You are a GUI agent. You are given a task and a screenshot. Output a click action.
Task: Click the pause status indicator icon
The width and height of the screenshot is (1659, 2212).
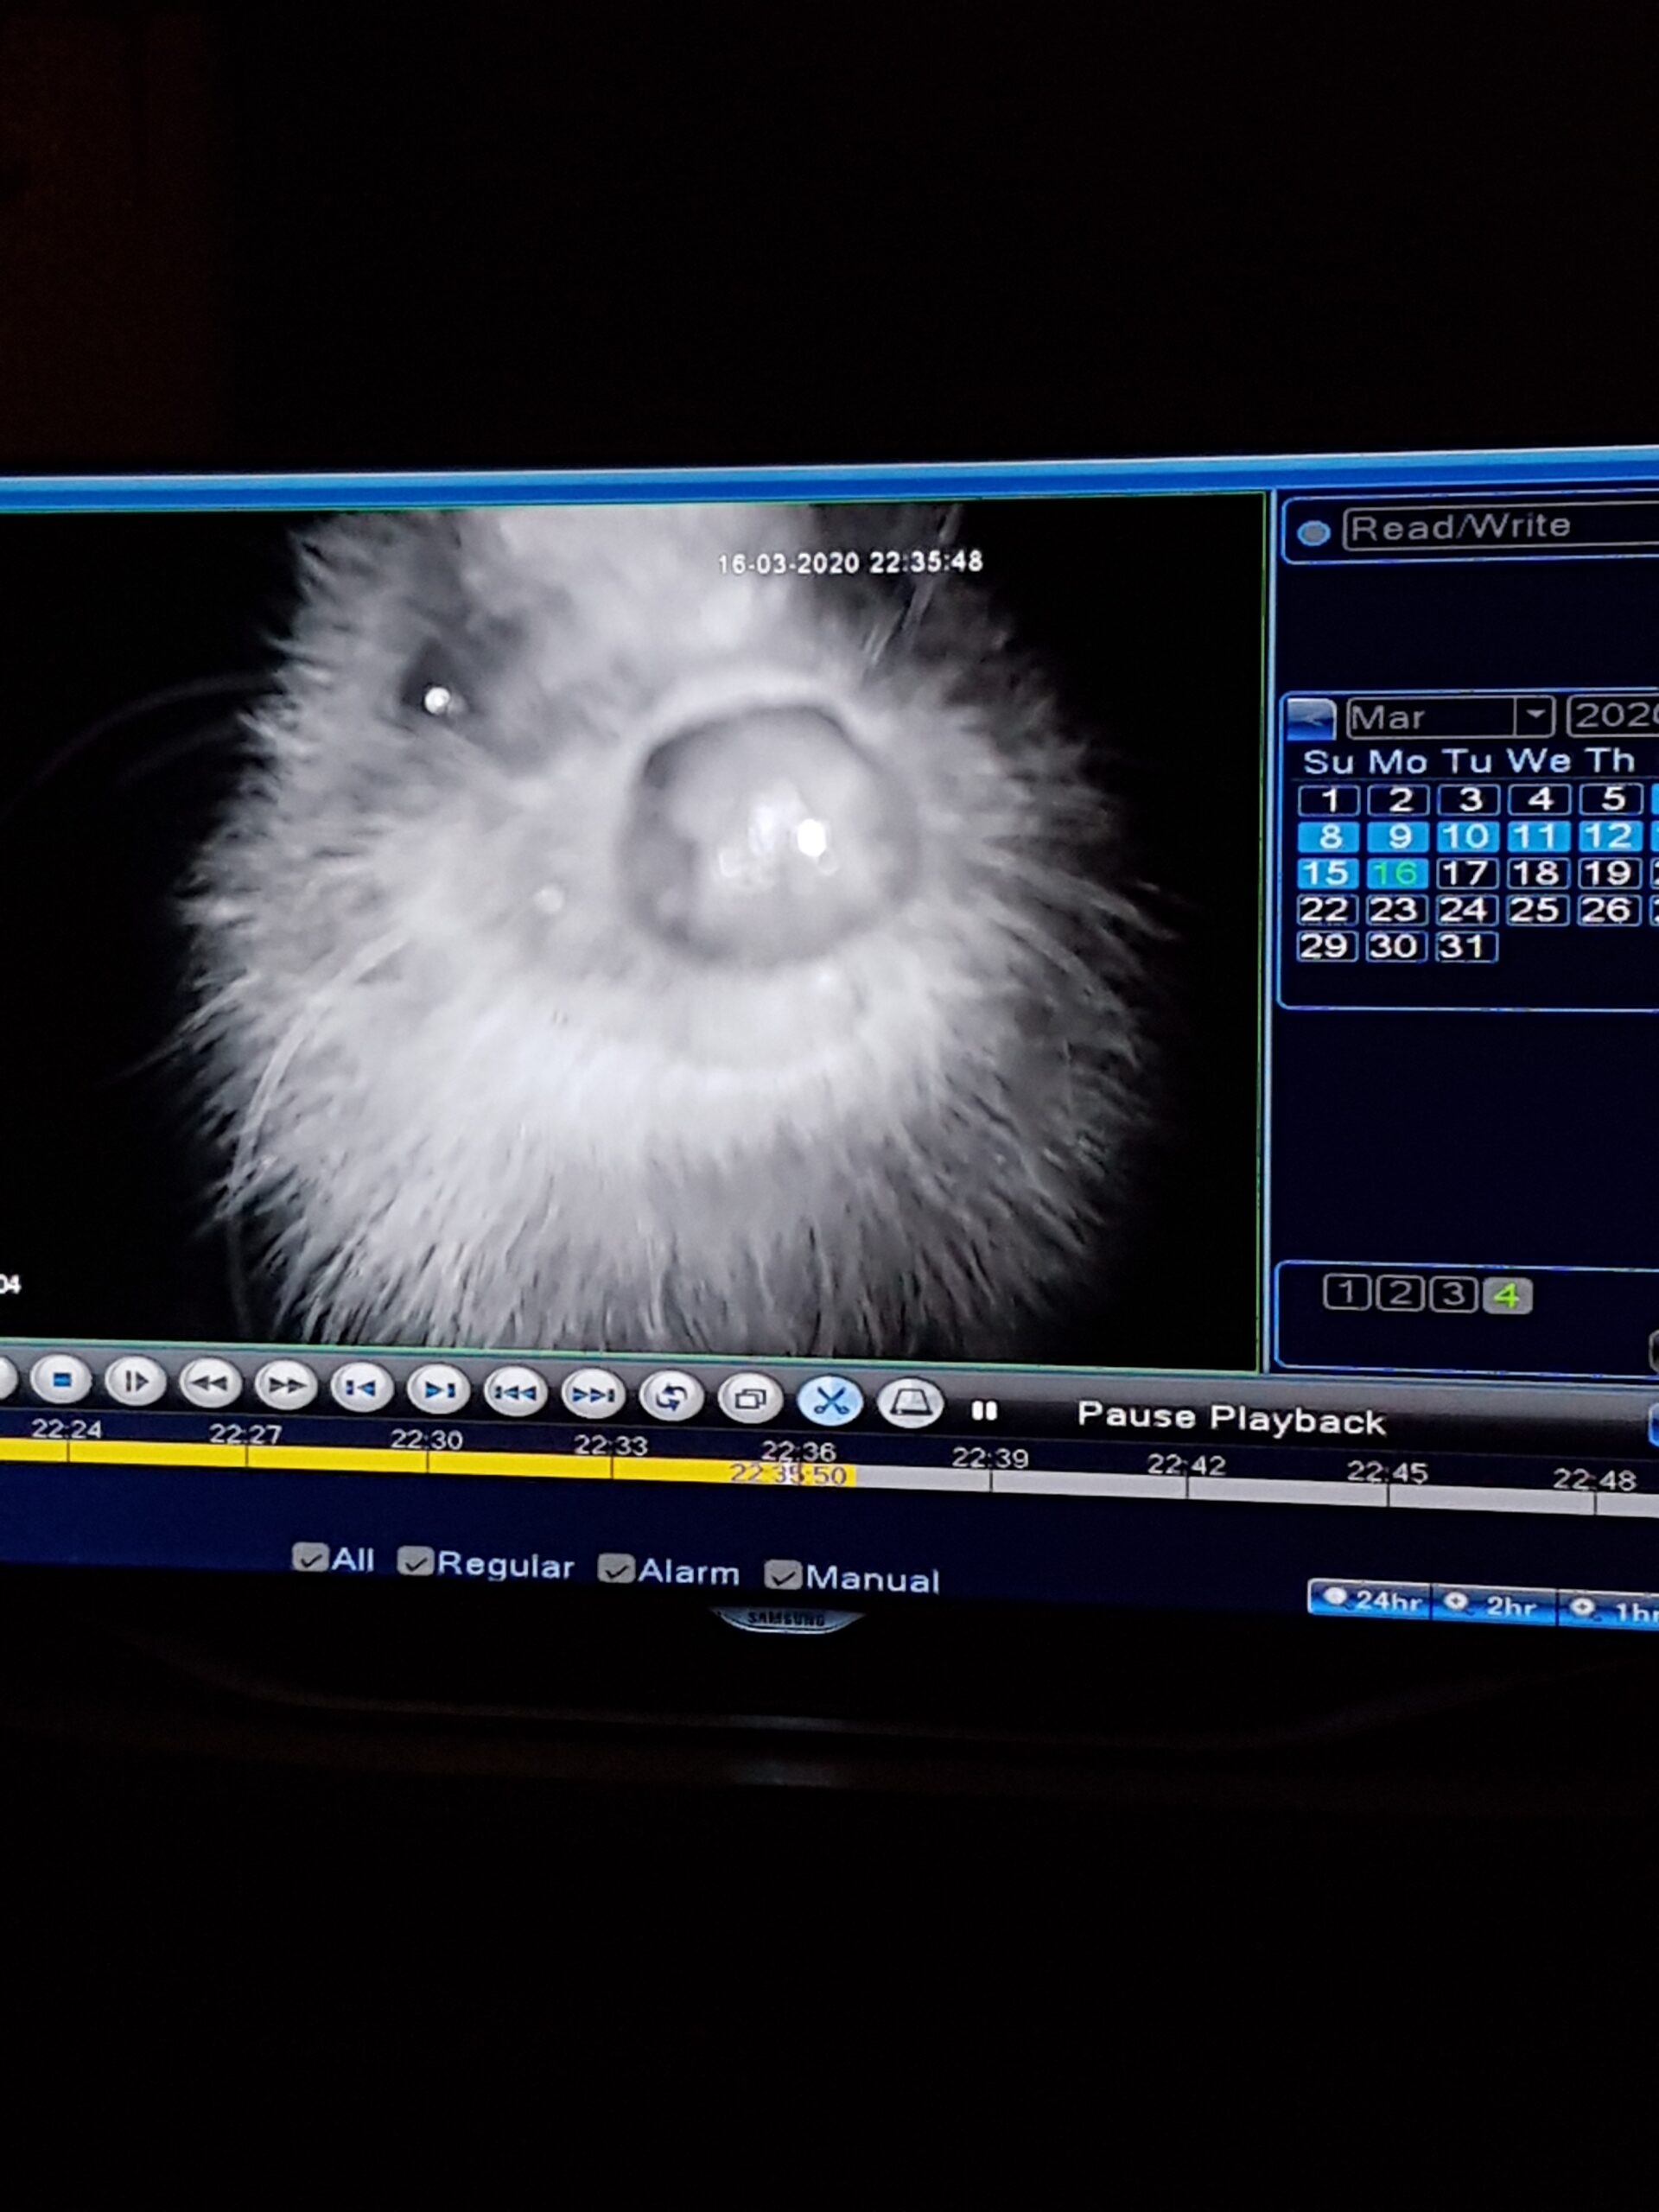[x=985, y=1410]
